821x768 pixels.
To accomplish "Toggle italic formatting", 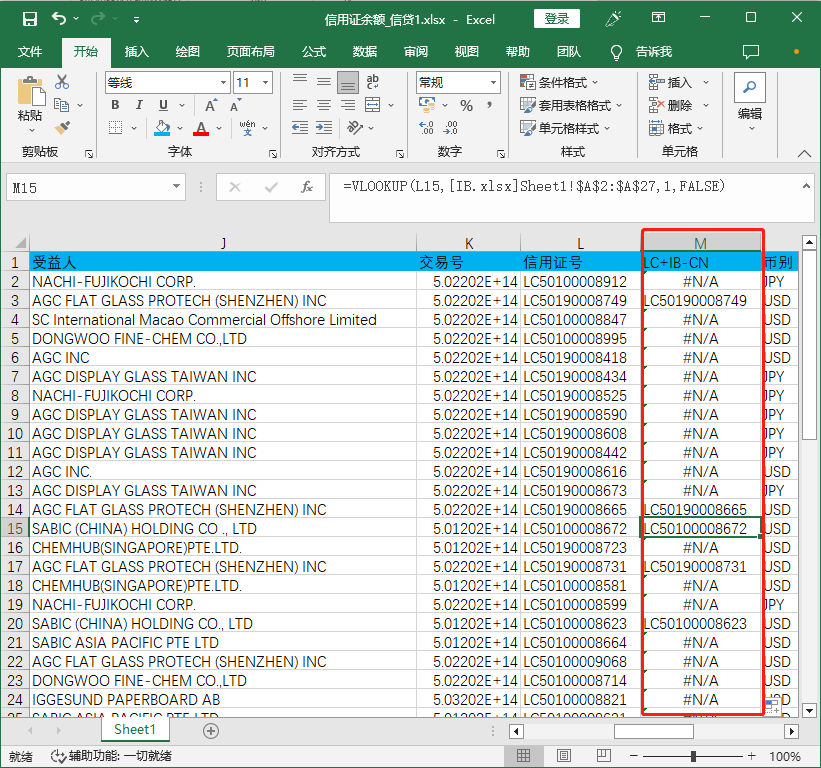I will click(x=138, y=105).
